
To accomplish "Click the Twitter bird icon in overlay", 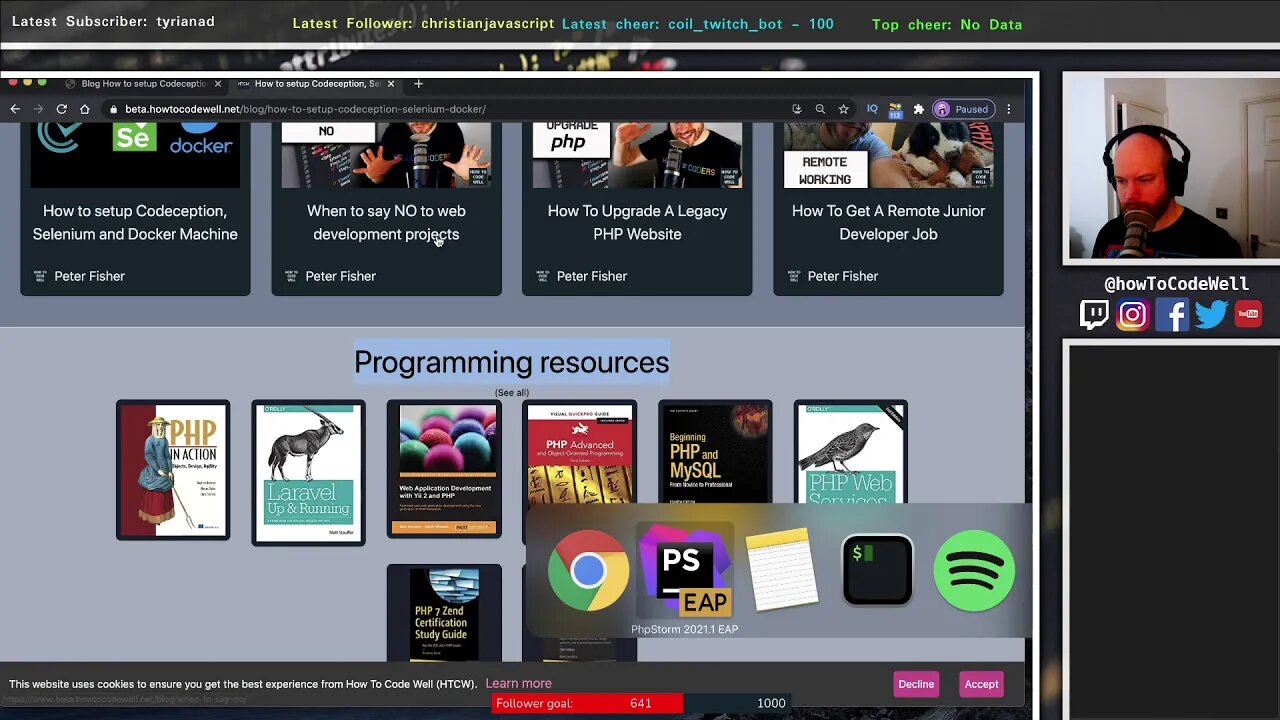I will [x=1210, y=315].
